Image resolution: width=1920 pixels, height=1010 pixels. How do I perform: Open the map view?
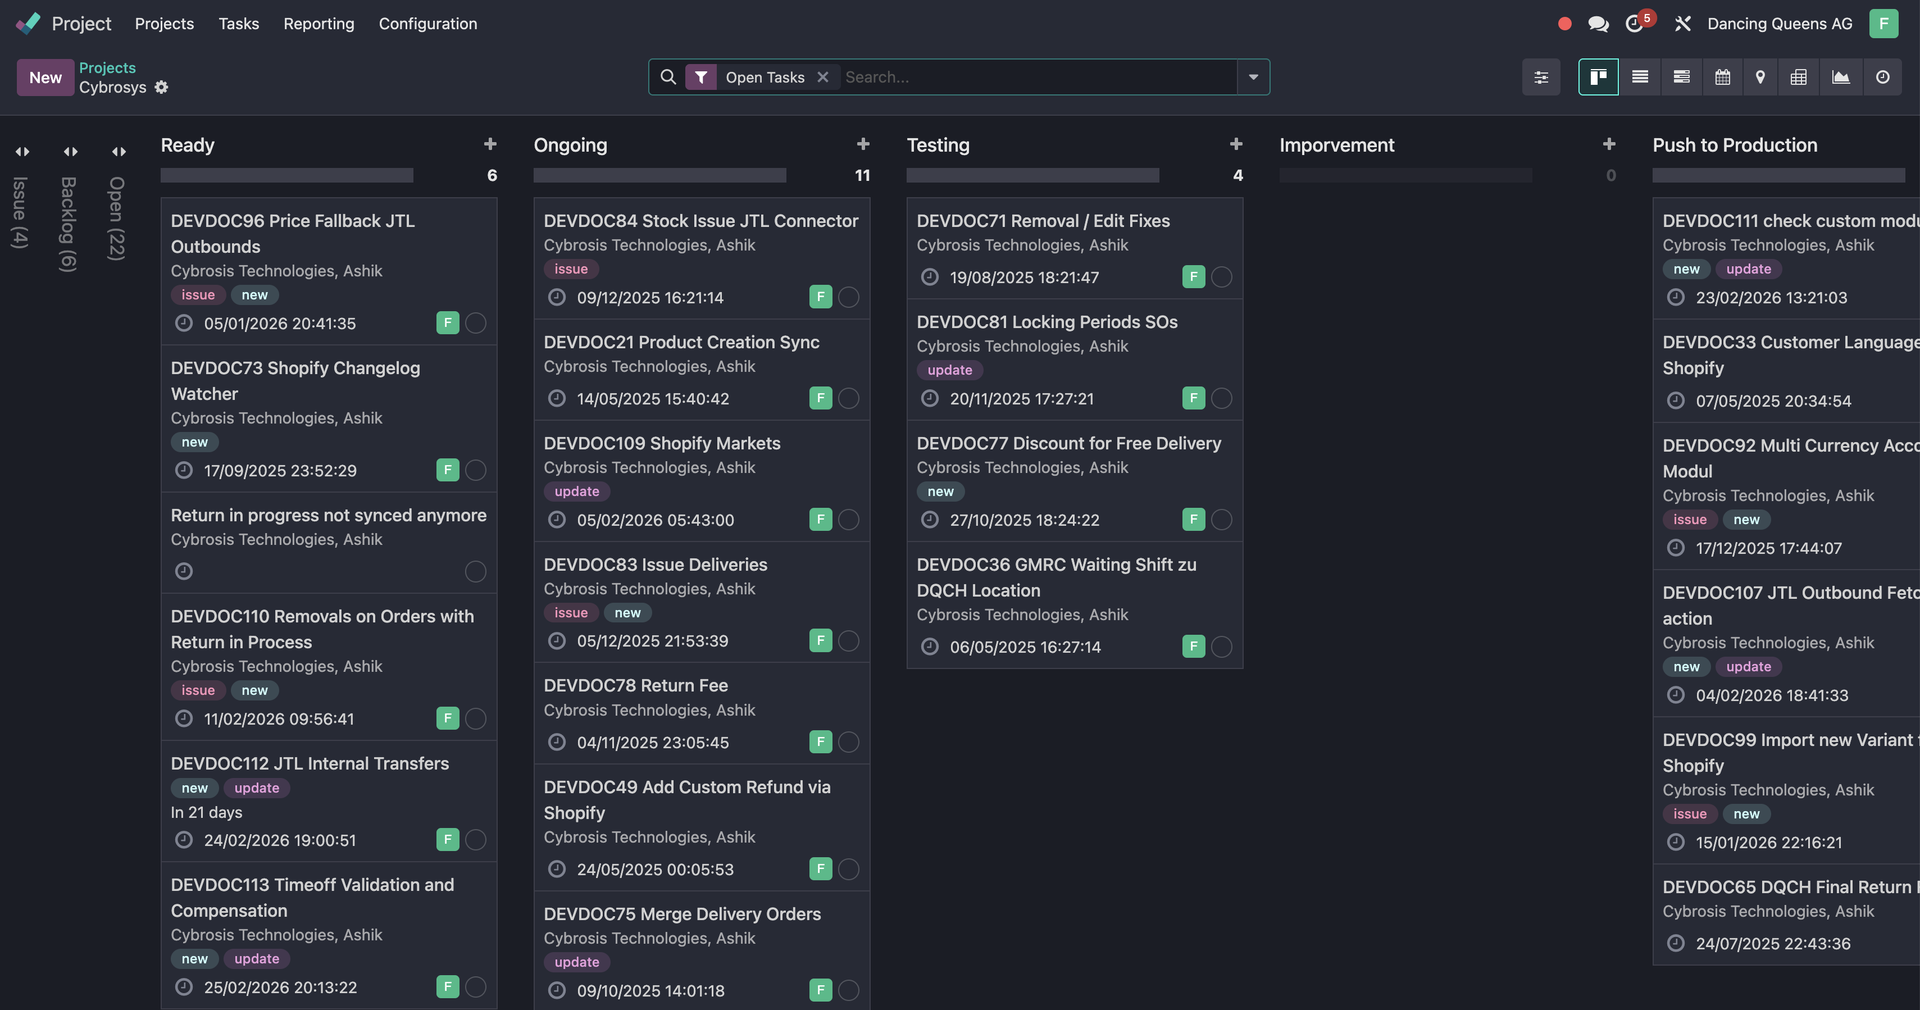(x=1760, y=77)
